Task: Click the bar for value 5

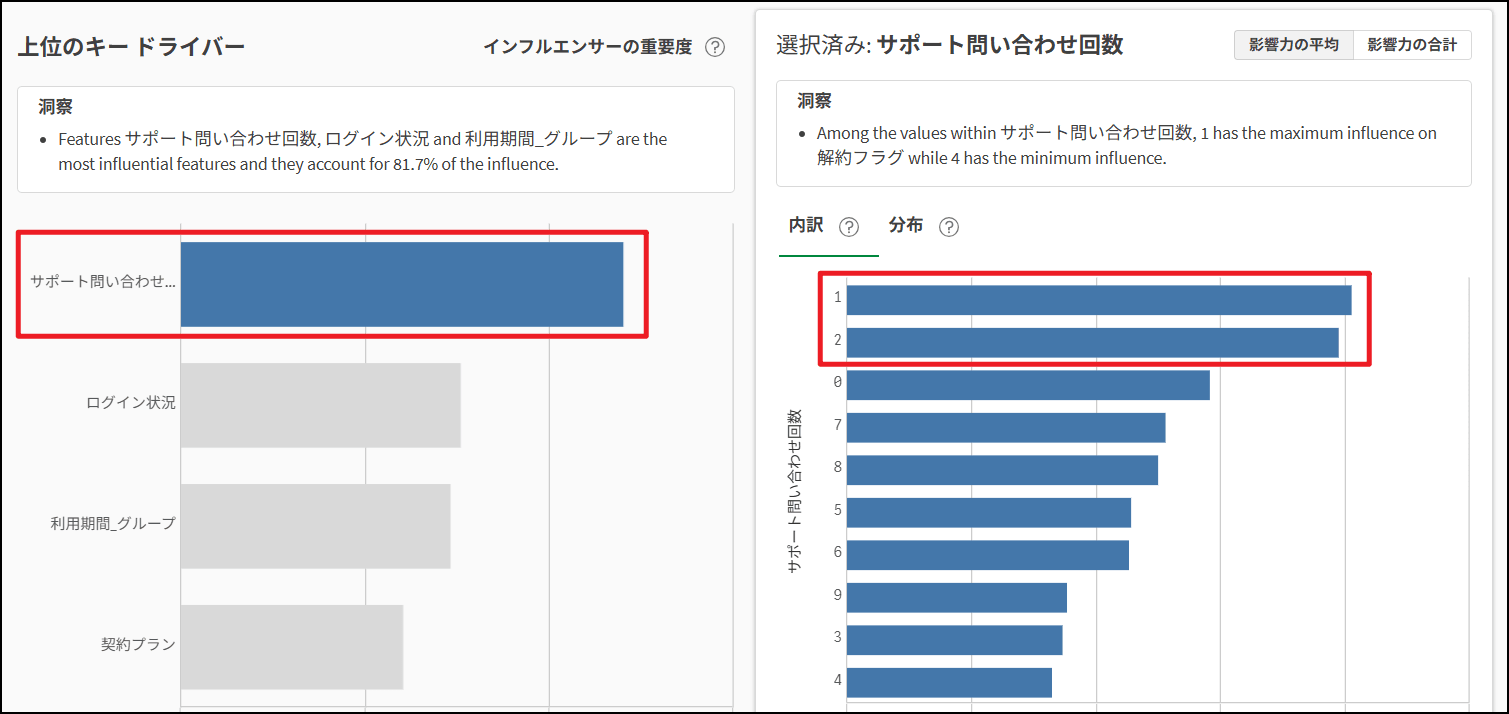Action: (x=988, y=512)
